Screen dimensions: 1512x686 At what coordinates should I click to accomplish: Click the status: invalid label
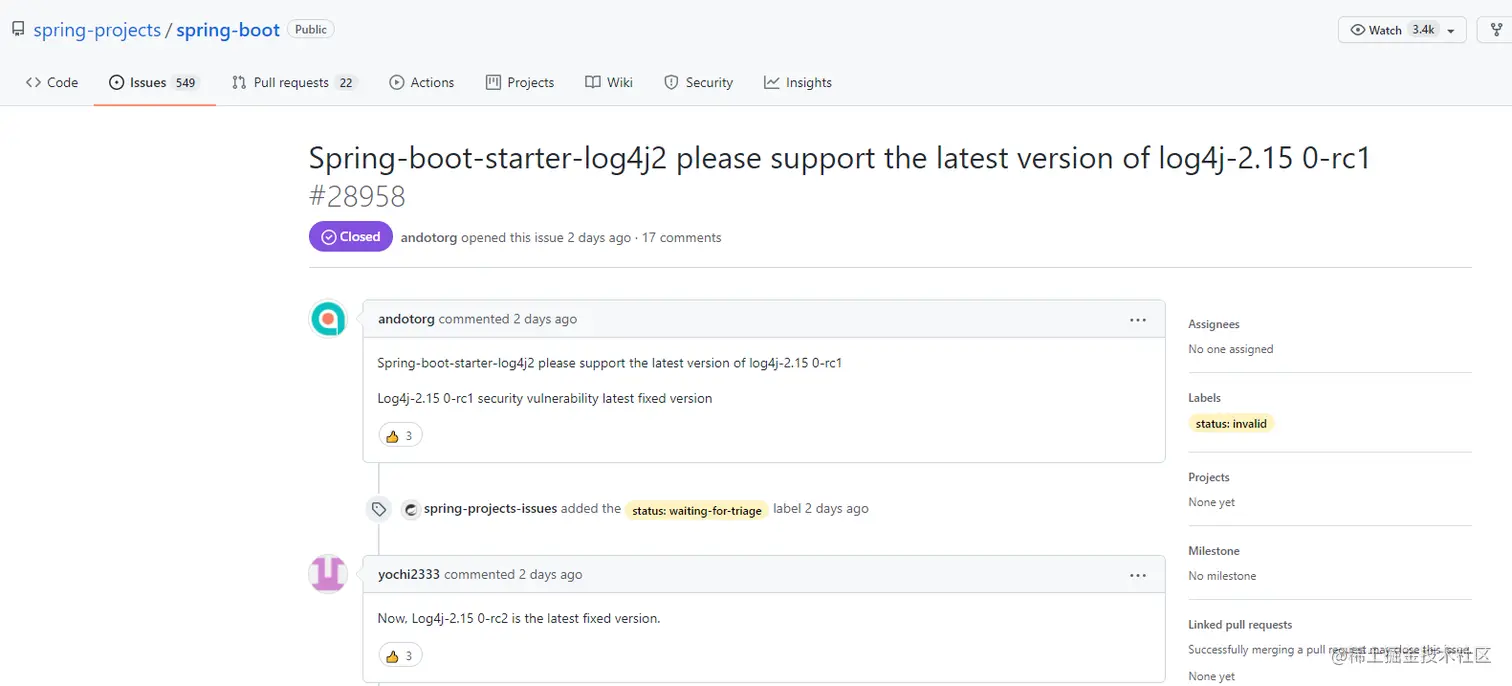(x=1231, y=423)
